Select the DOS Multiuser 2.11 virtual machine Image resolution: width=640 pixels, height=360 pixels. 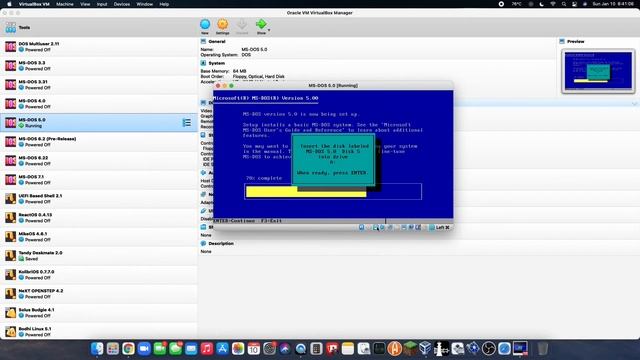(x=99, y=47)
